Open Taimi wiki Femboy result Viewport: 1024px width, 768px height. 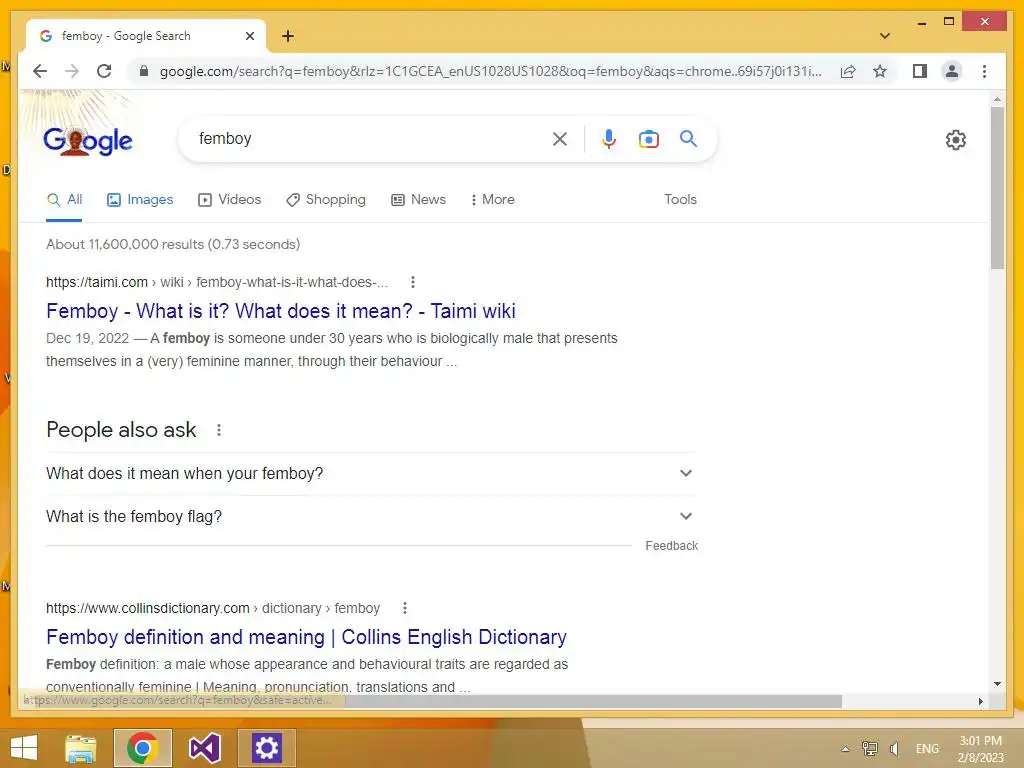pyautogui.click(x=281, y=311)
